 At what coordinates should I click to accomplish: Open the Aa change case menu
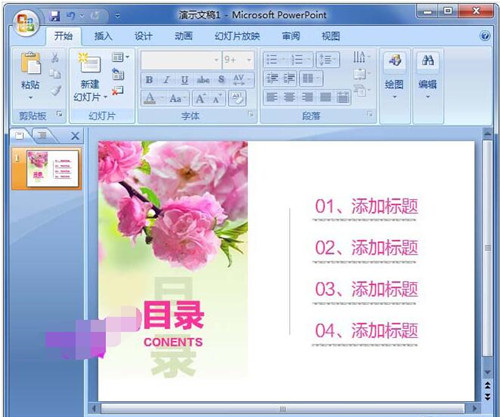coord(176,98)
